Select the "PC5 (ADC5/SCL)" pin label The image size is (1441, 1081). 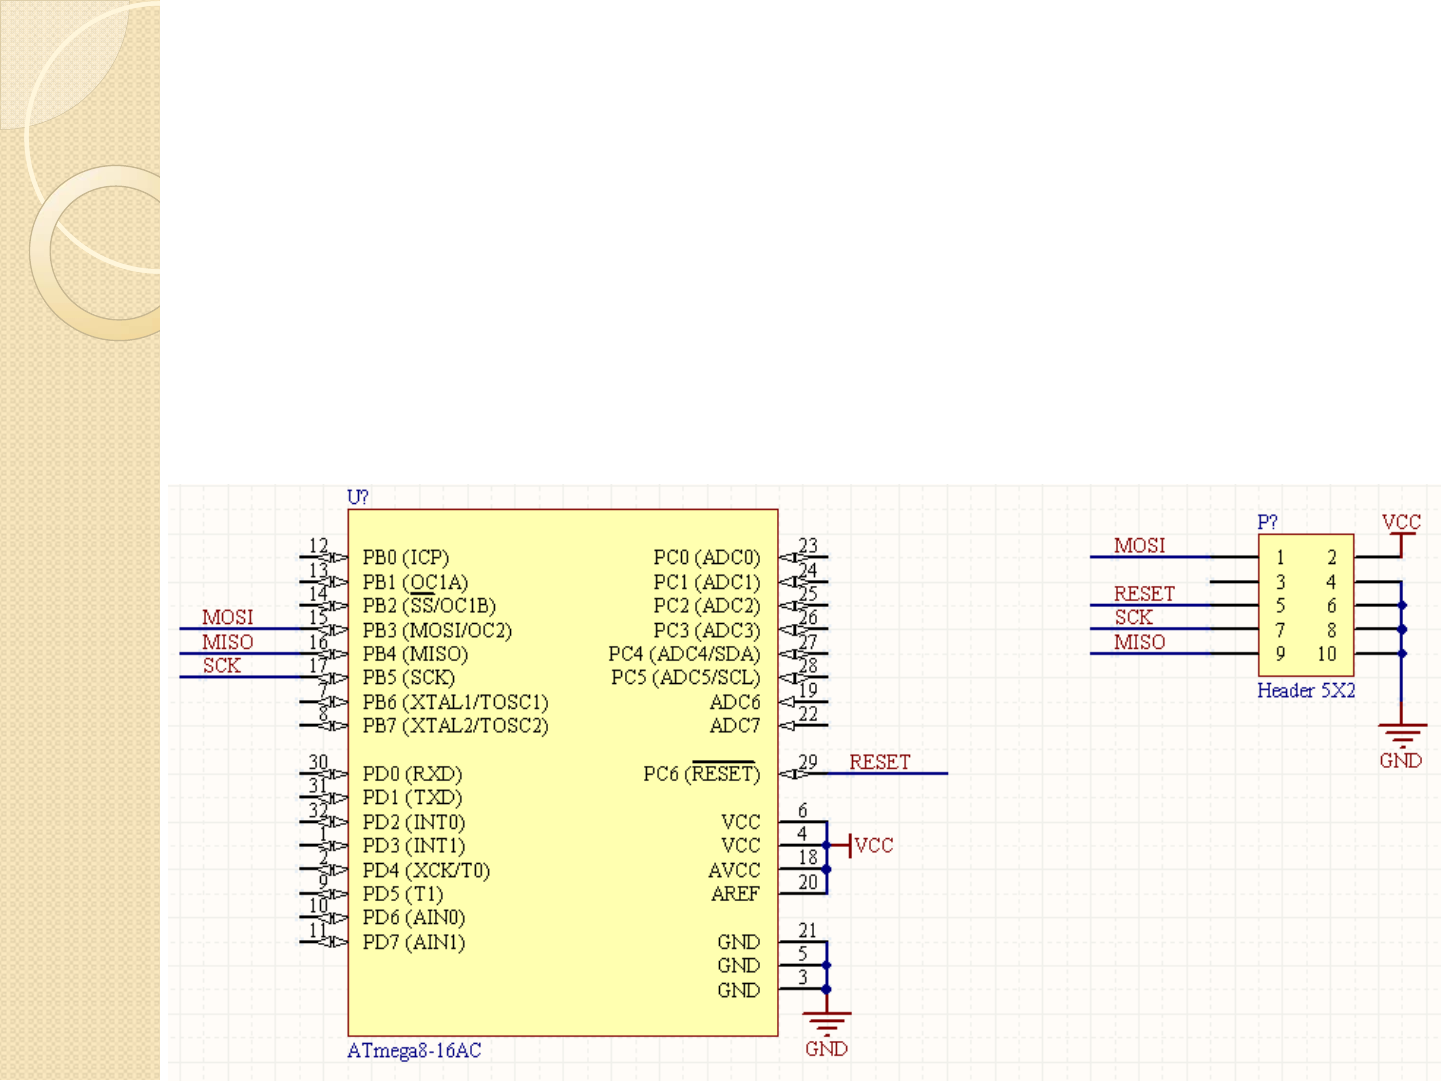pyautogui.click(x=686, y=678)
